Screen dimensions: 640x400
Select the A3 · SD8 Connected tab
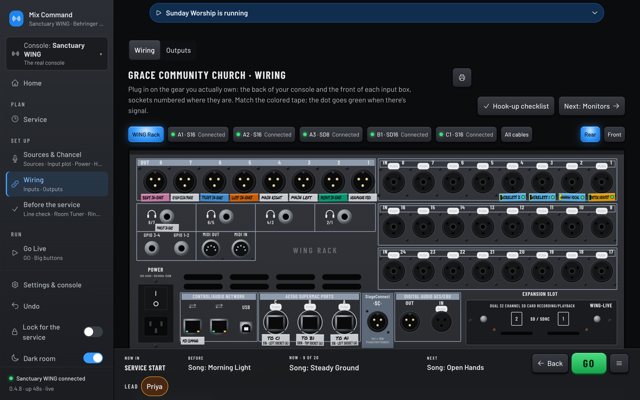(331, 134)
